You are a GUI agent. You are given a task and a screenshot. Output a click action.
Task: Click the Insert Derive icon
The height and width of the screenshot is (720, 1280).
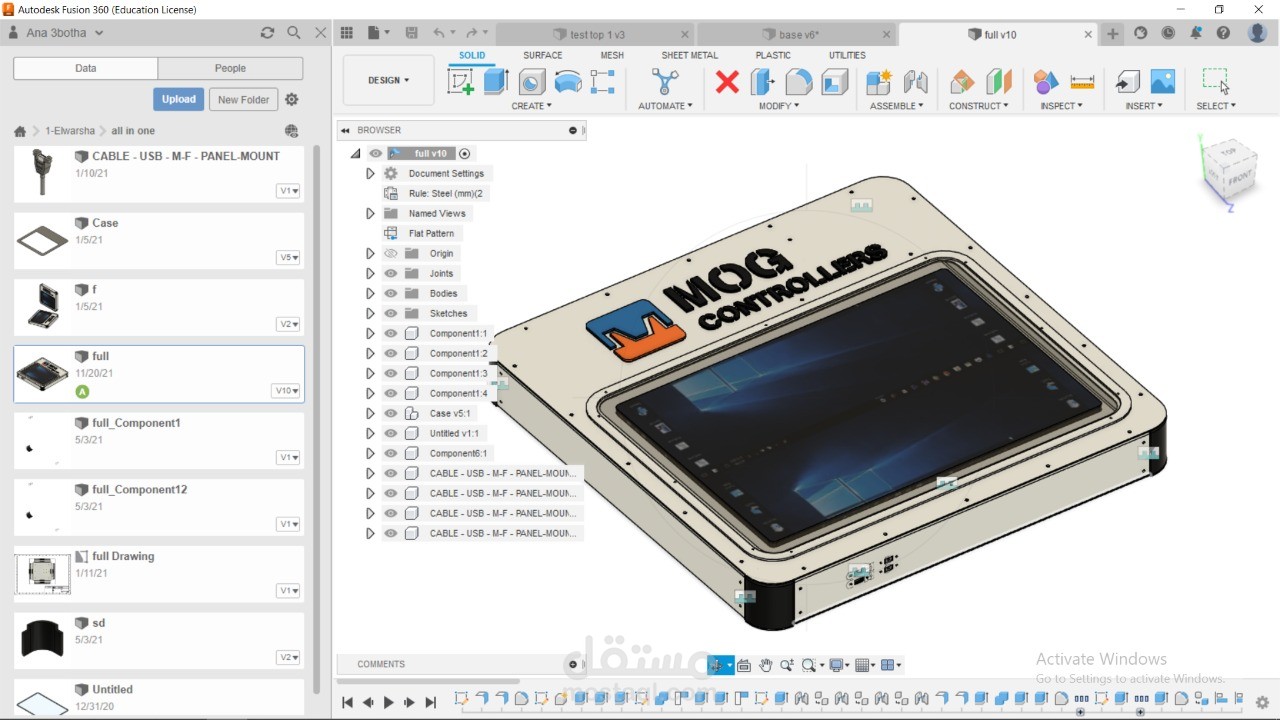[x=1128, y=82]
